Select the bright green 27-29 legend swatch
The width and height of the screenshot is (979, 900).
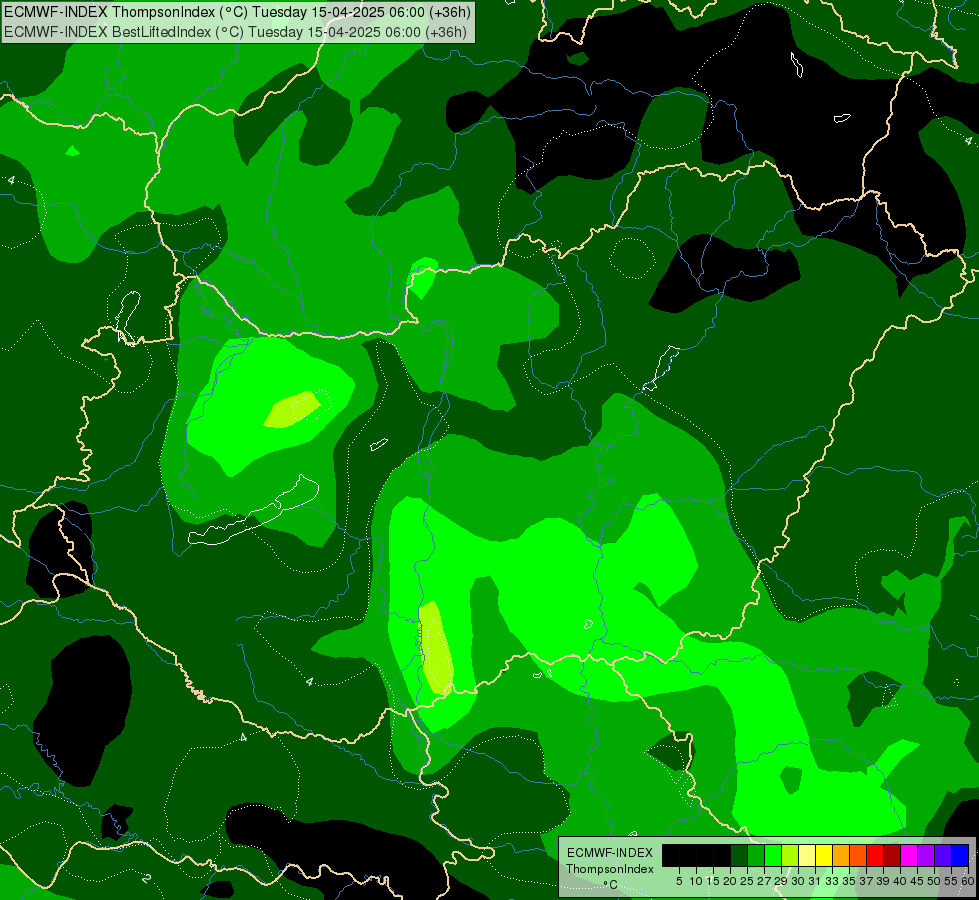coord(773,855)
